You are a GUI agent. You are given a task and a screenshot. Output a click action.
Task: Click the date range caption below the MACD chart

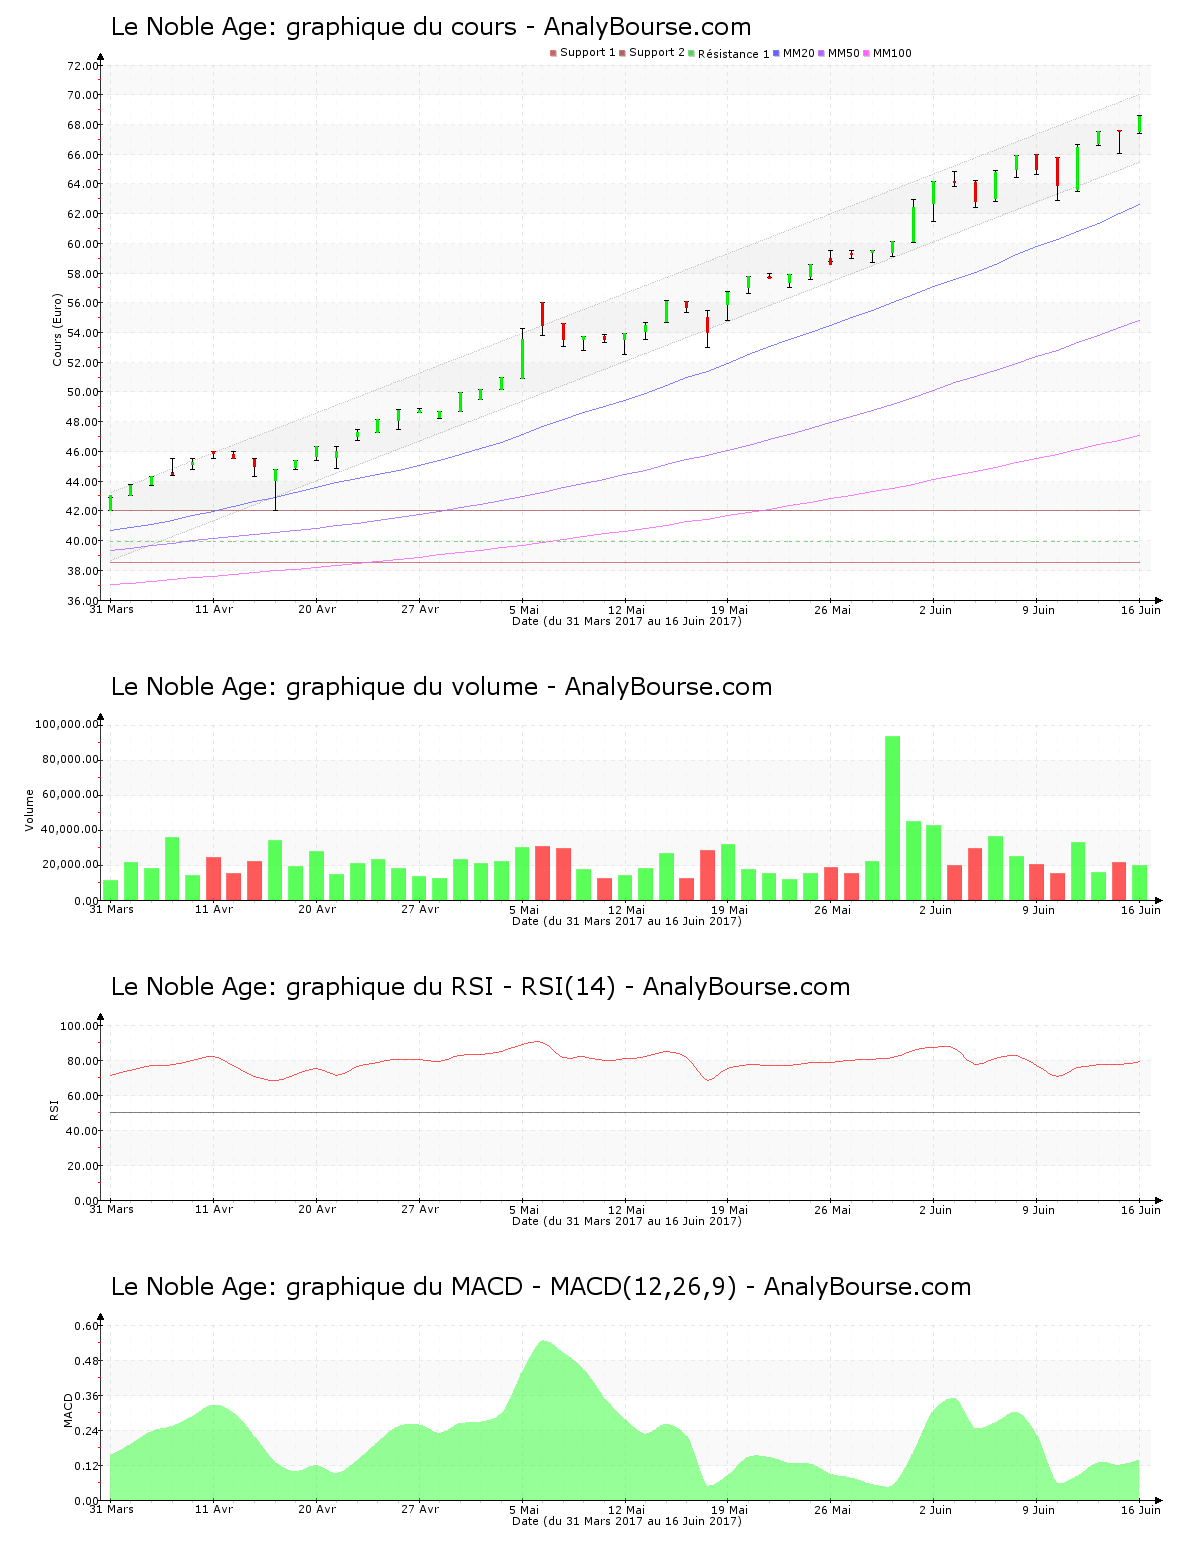626,1521
